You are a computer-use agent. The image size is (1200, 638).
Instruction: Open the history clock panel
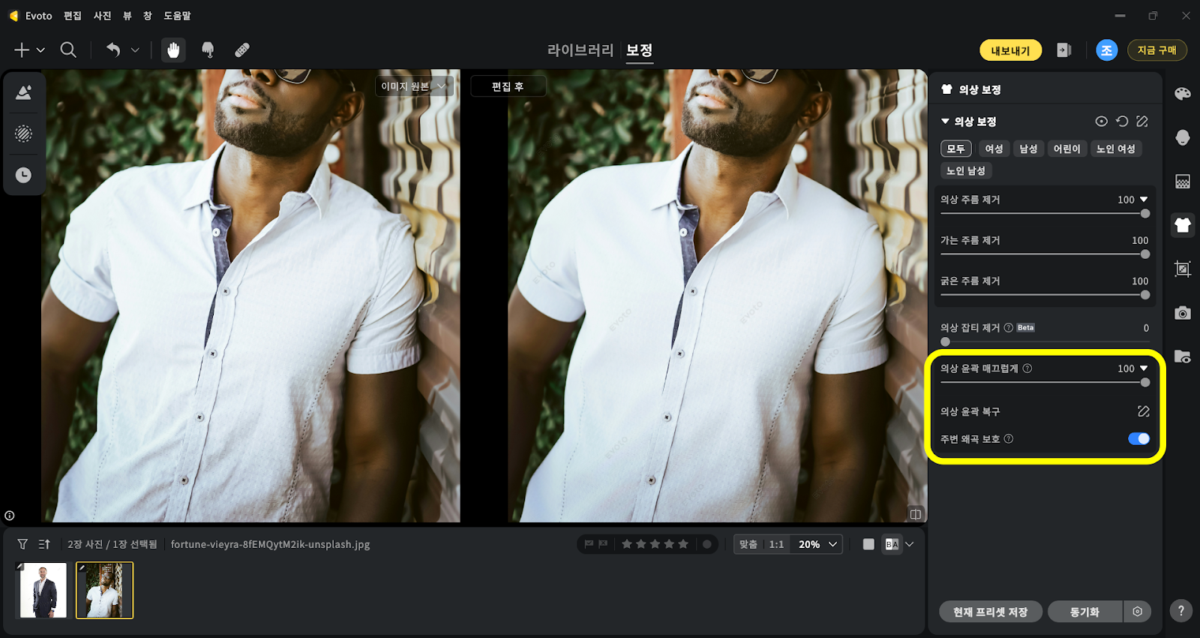point(23,174)
